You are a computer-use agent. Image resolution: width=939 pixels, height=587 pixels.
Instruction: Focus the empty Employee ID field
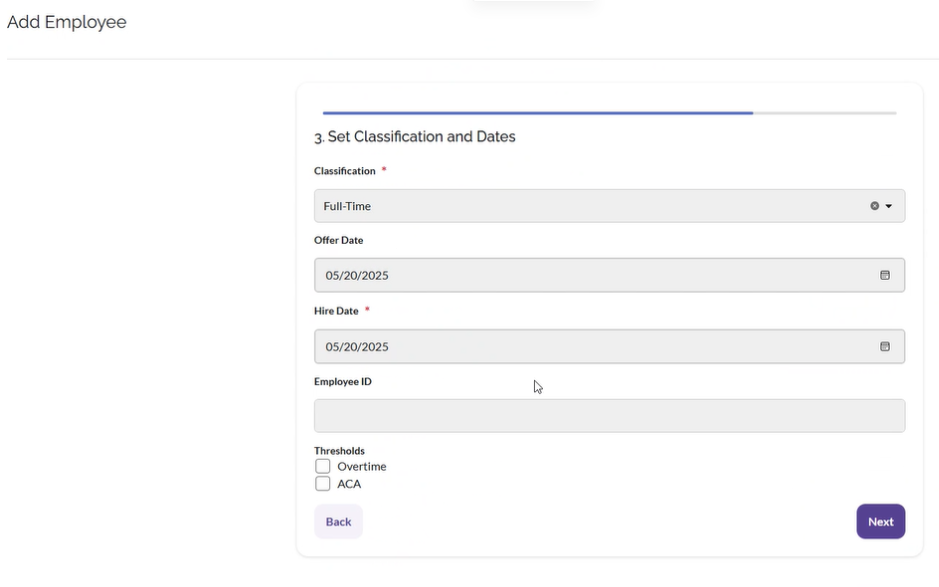pyautogui.click(x=609, y=416)
